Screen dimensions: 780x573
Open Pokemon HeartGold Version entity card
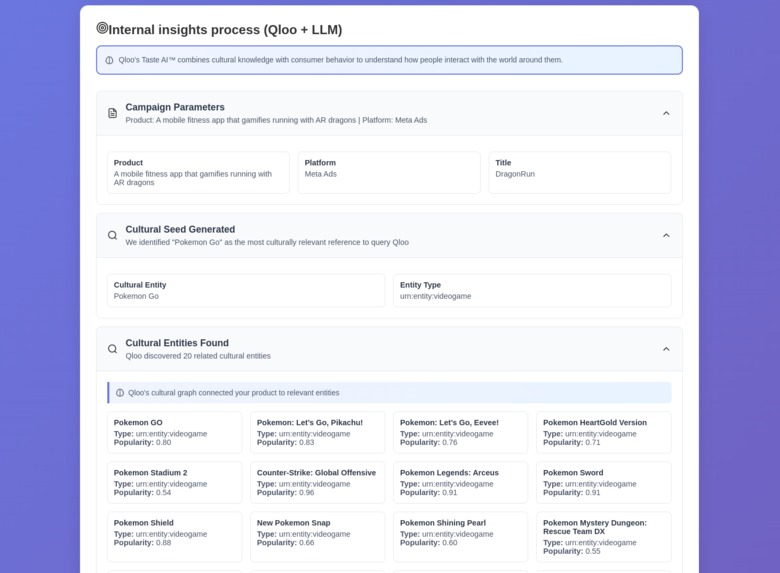tap(604, 432)
